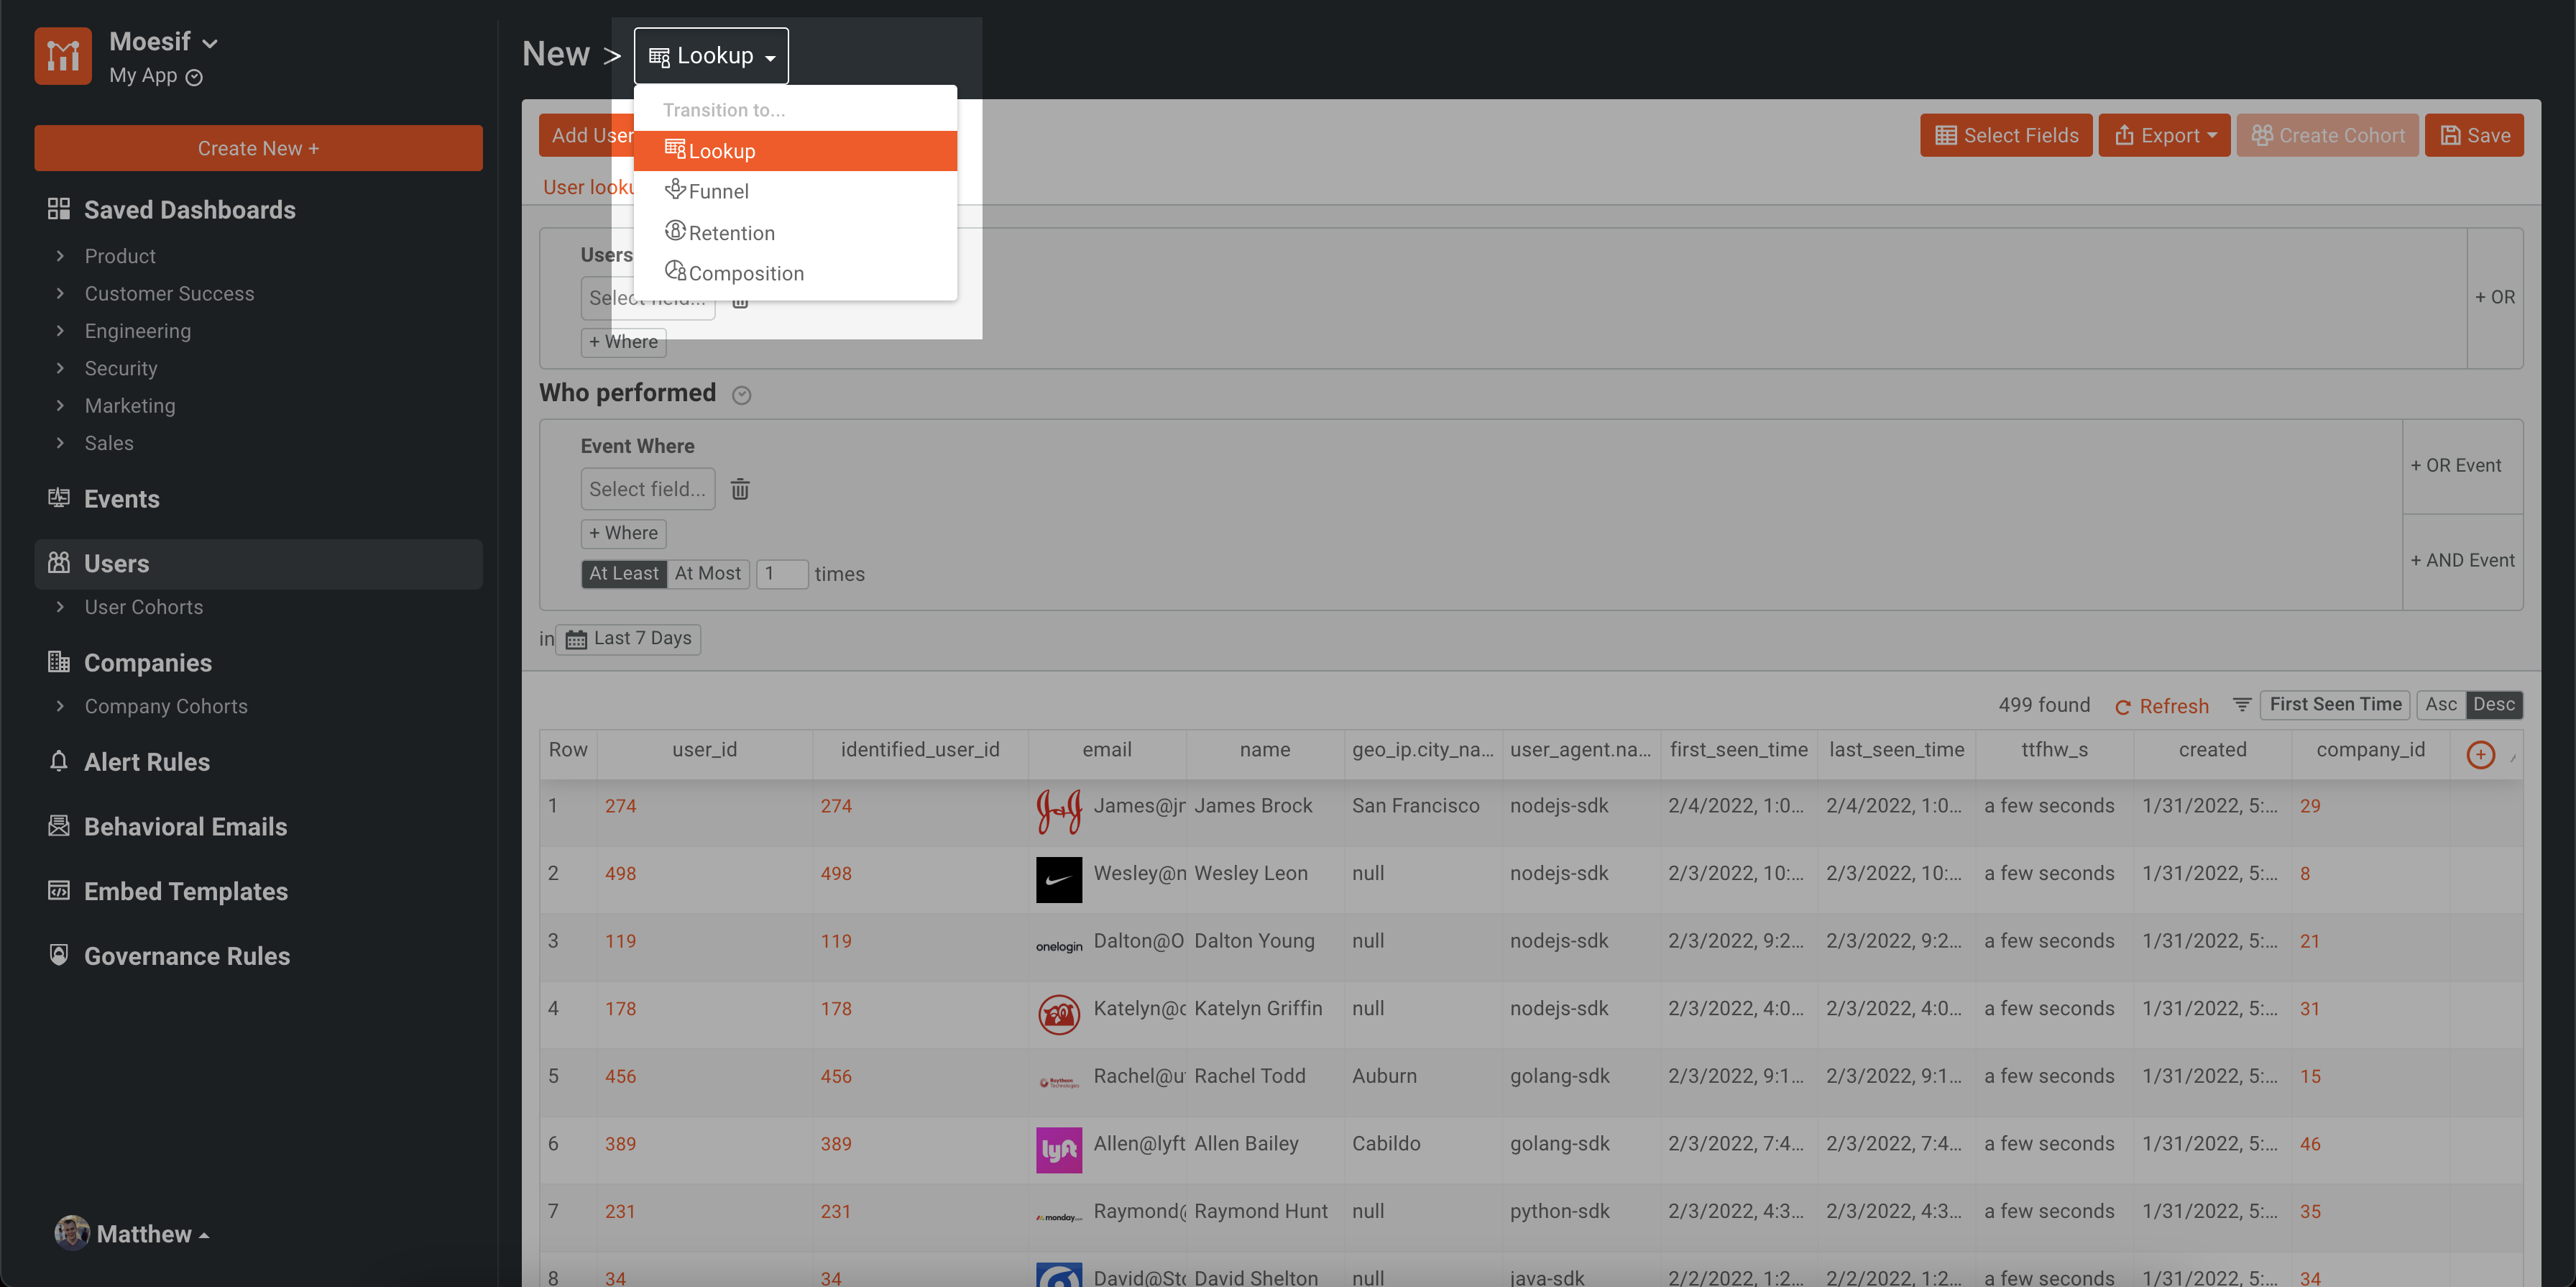2576x1287 pixels.
Task: Choose Retention in the transition menu
Action: [x=731, y=233]
